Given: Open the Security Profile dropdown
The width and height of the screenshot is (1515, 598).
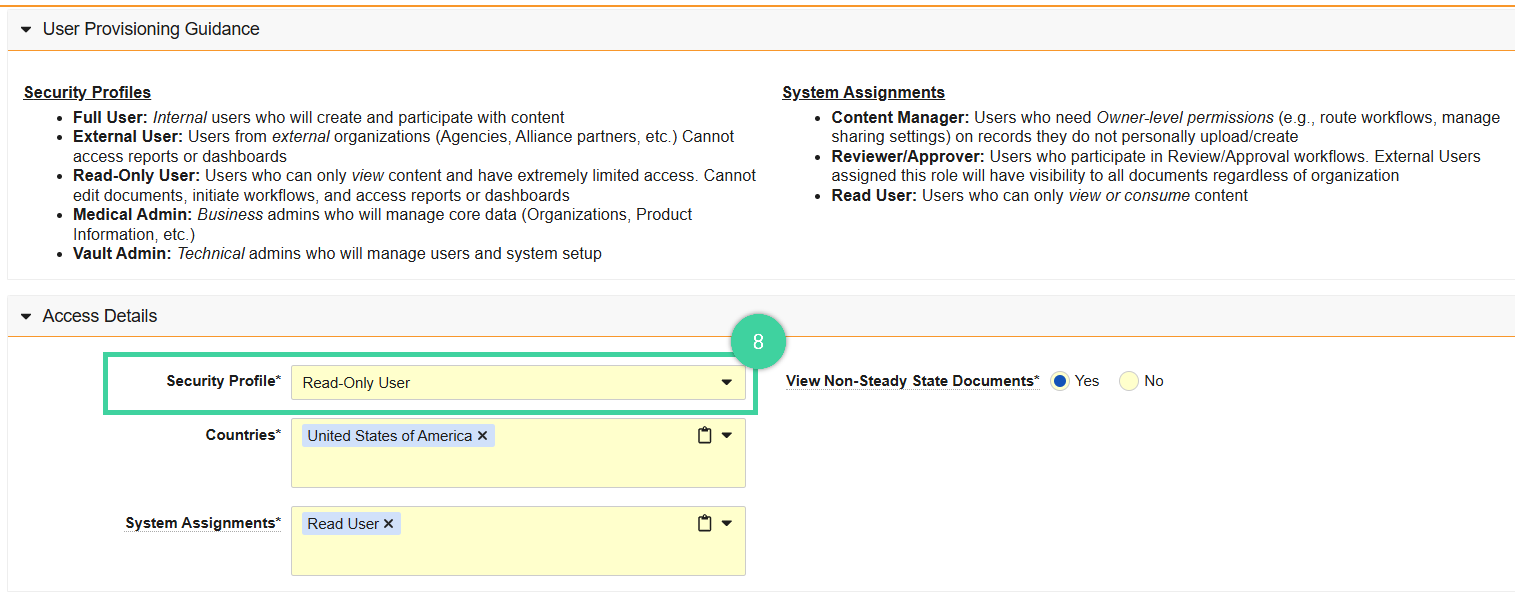Looking at the screenshot, I should [x=728, y=382].
